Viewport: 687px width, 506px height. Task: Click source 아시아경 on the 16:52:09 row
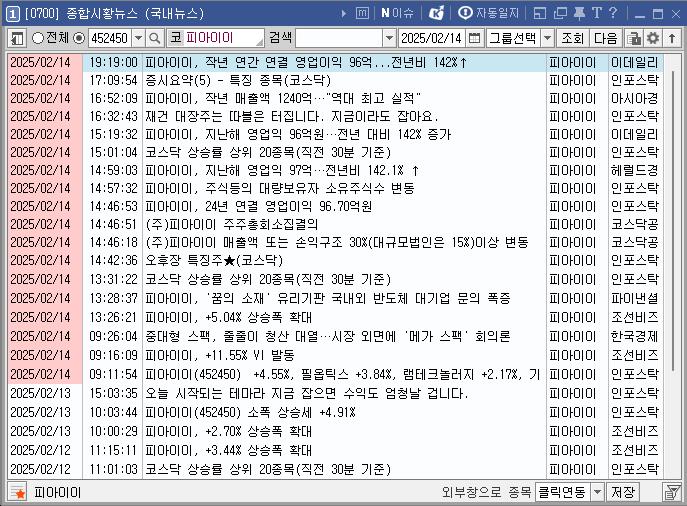pyautogui.click(x=634, y=99)
